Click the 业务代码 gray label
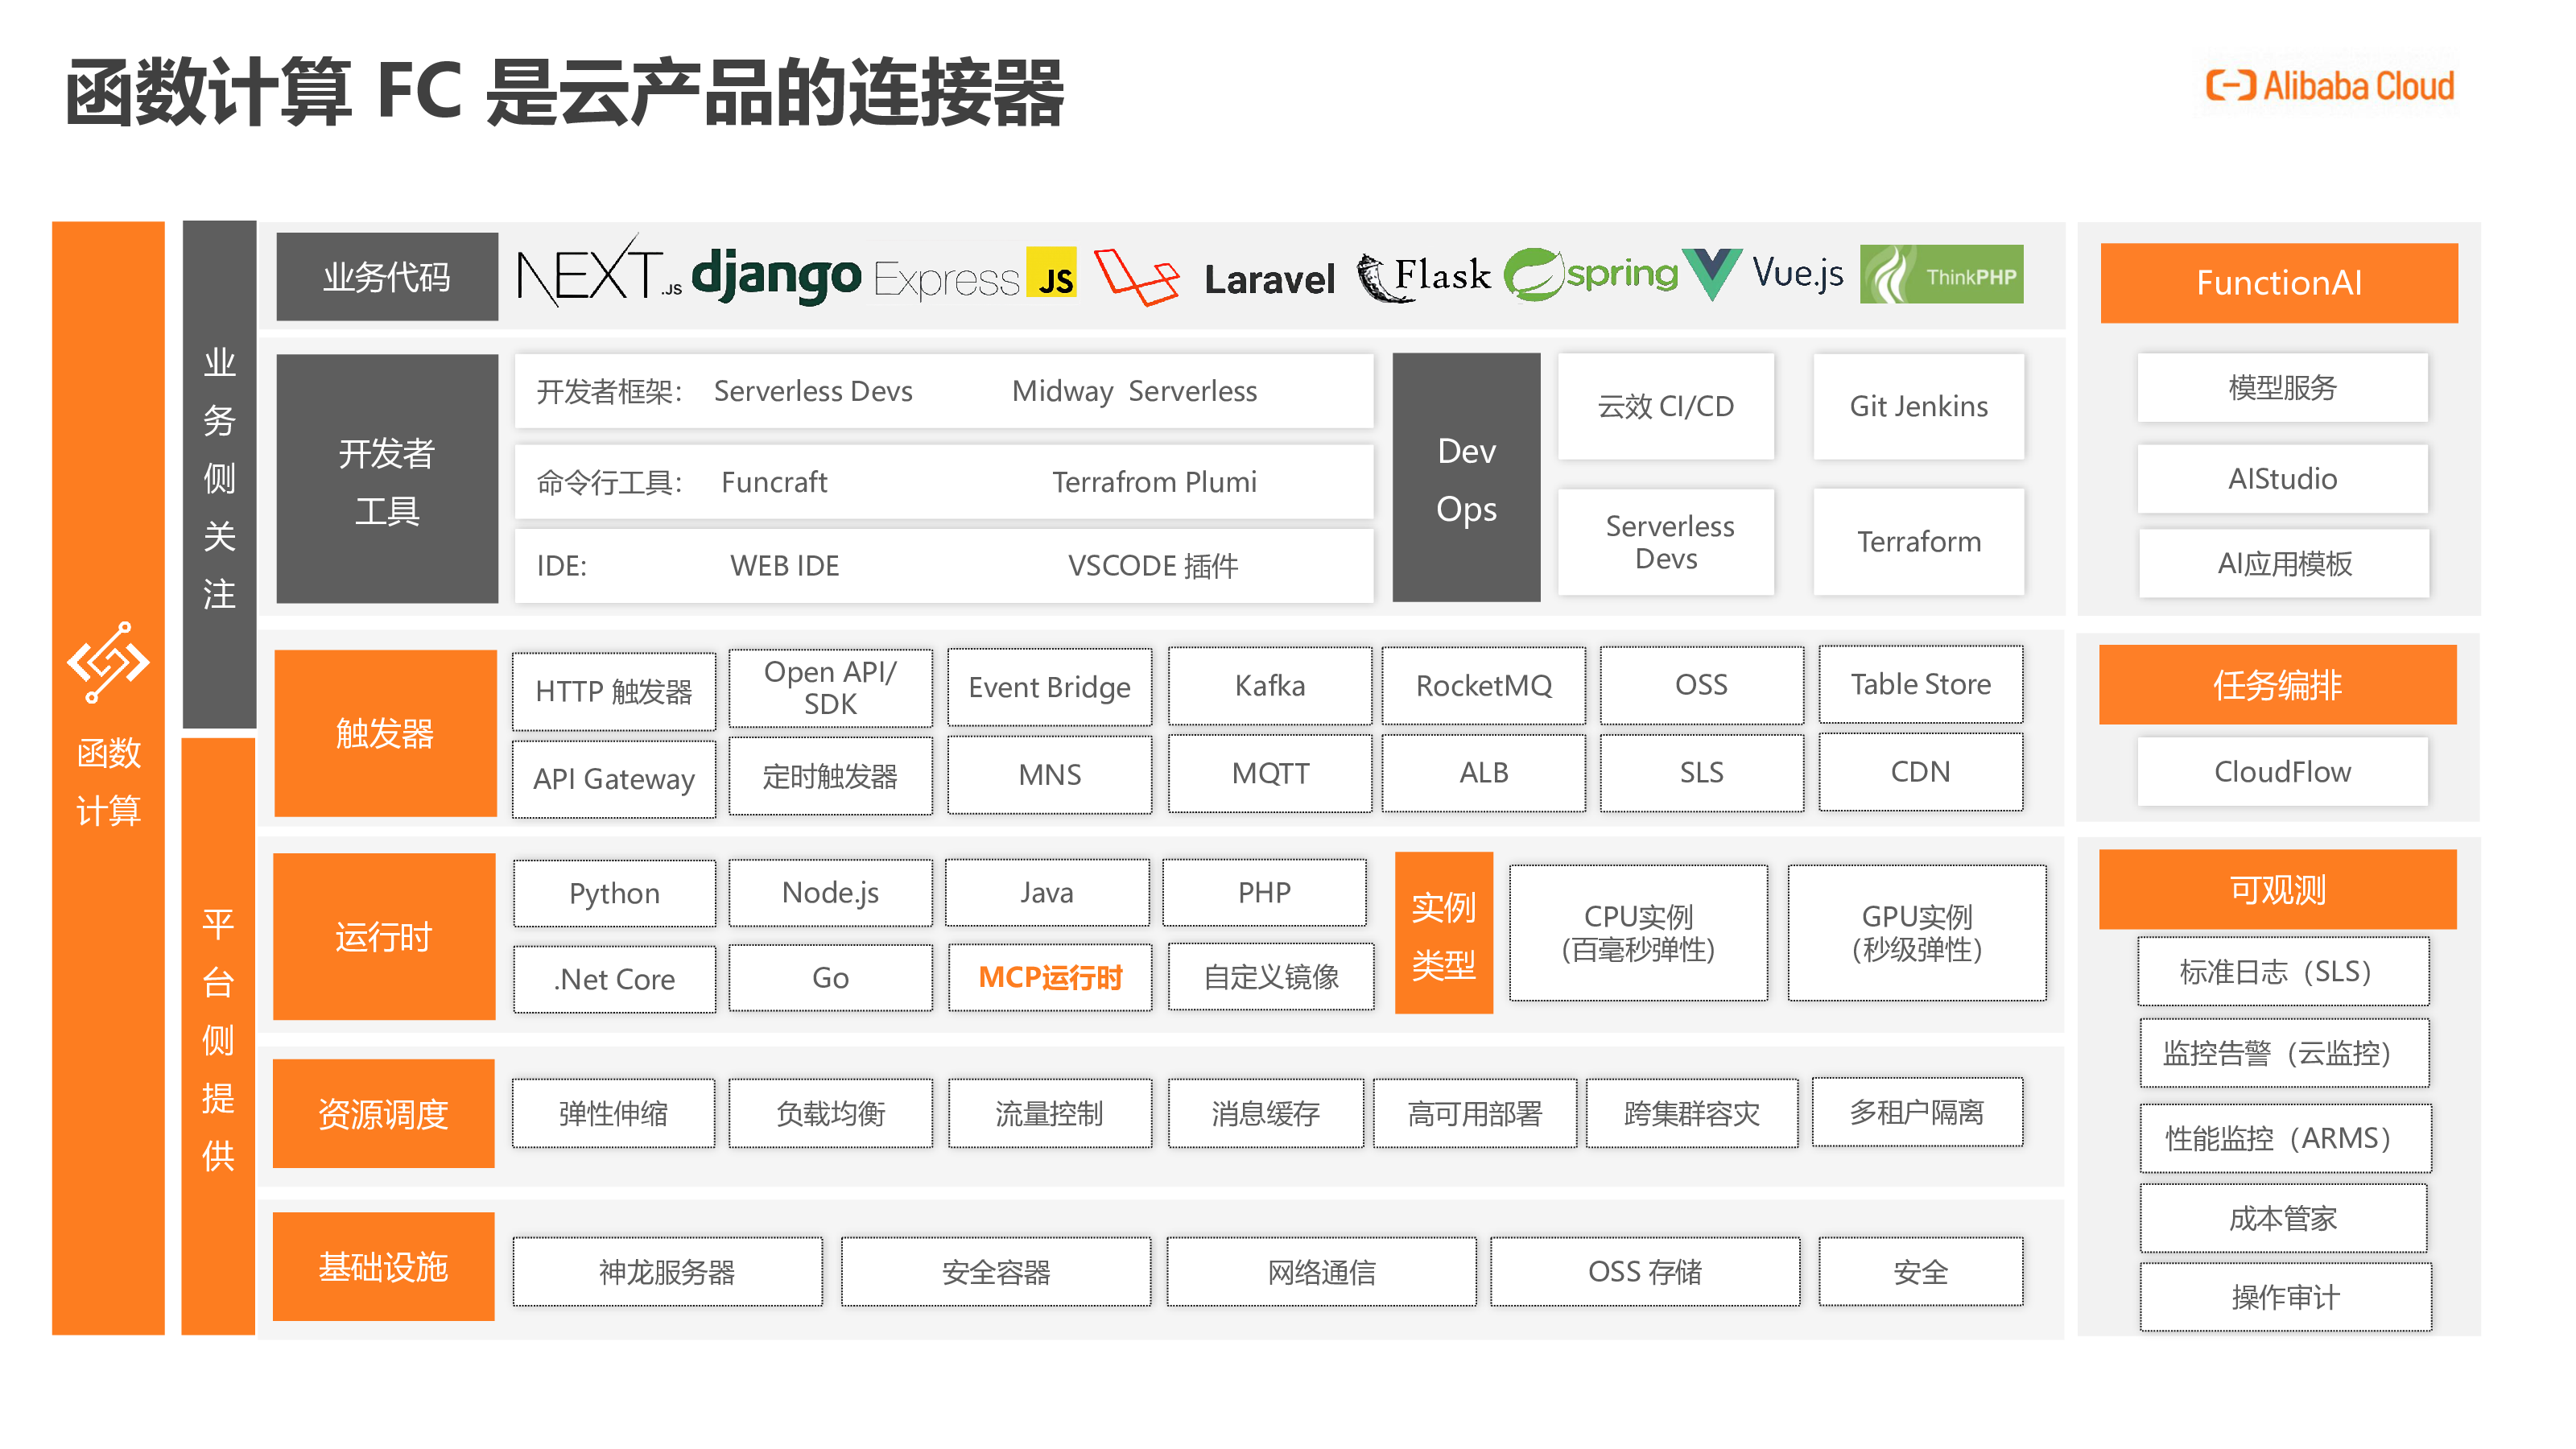 click(387, 277)
